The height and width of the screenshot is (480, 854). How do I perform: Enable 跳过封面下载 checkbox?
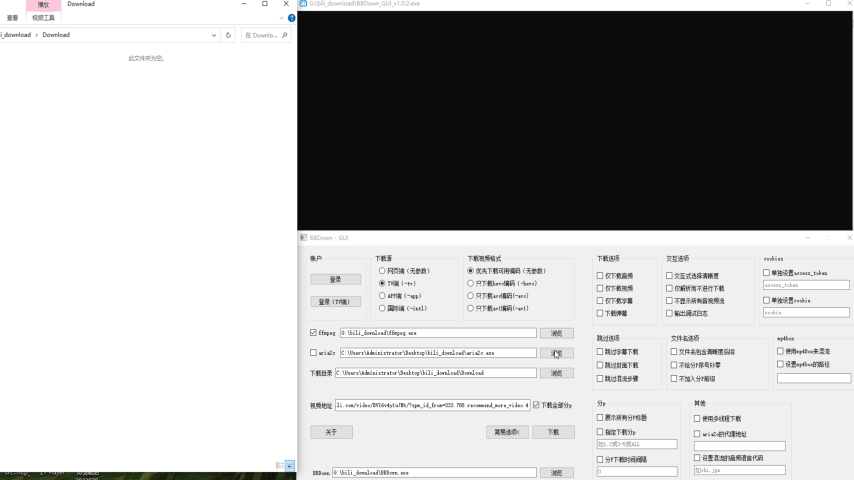[x=600, y=365]
